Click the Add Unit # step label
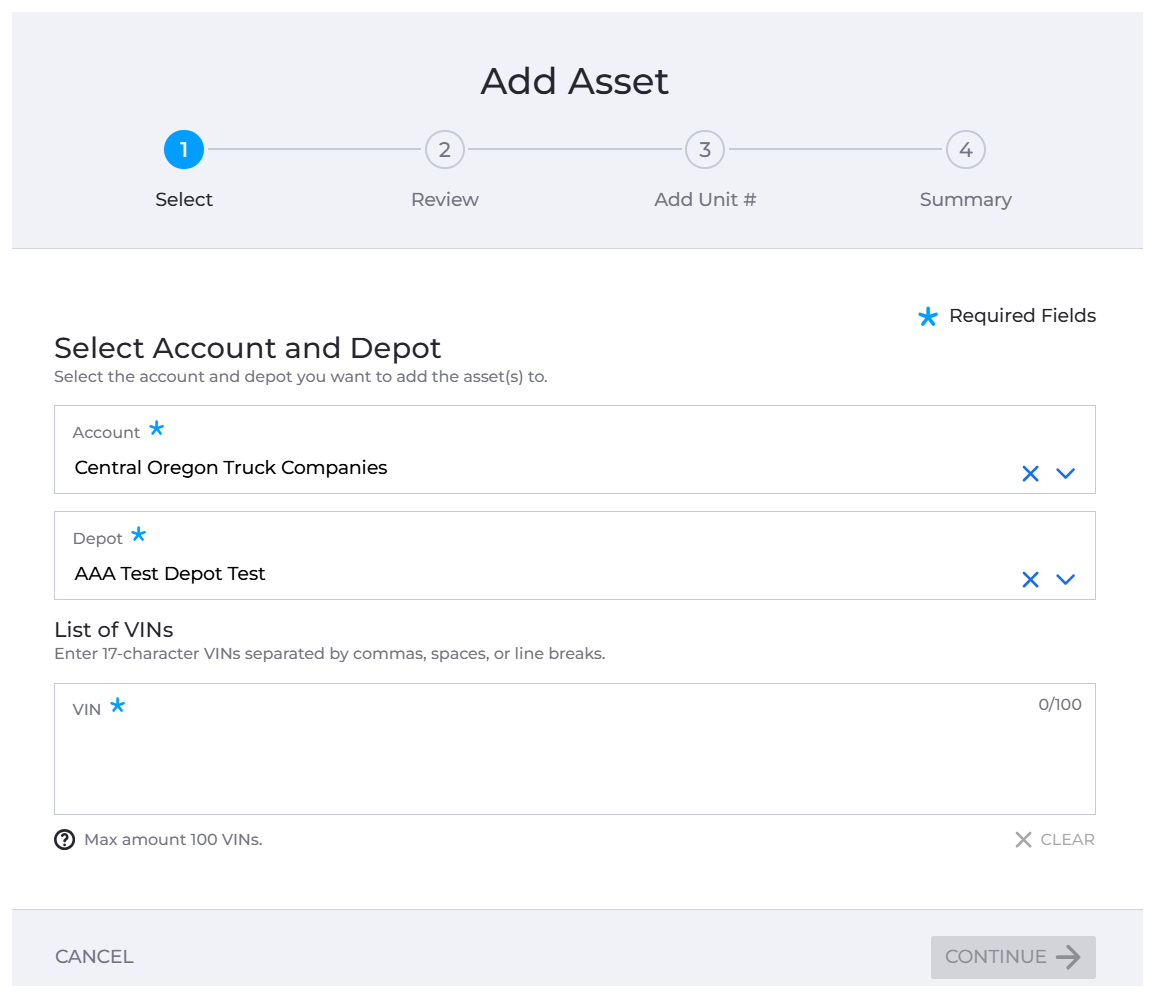 pos(705,200)
